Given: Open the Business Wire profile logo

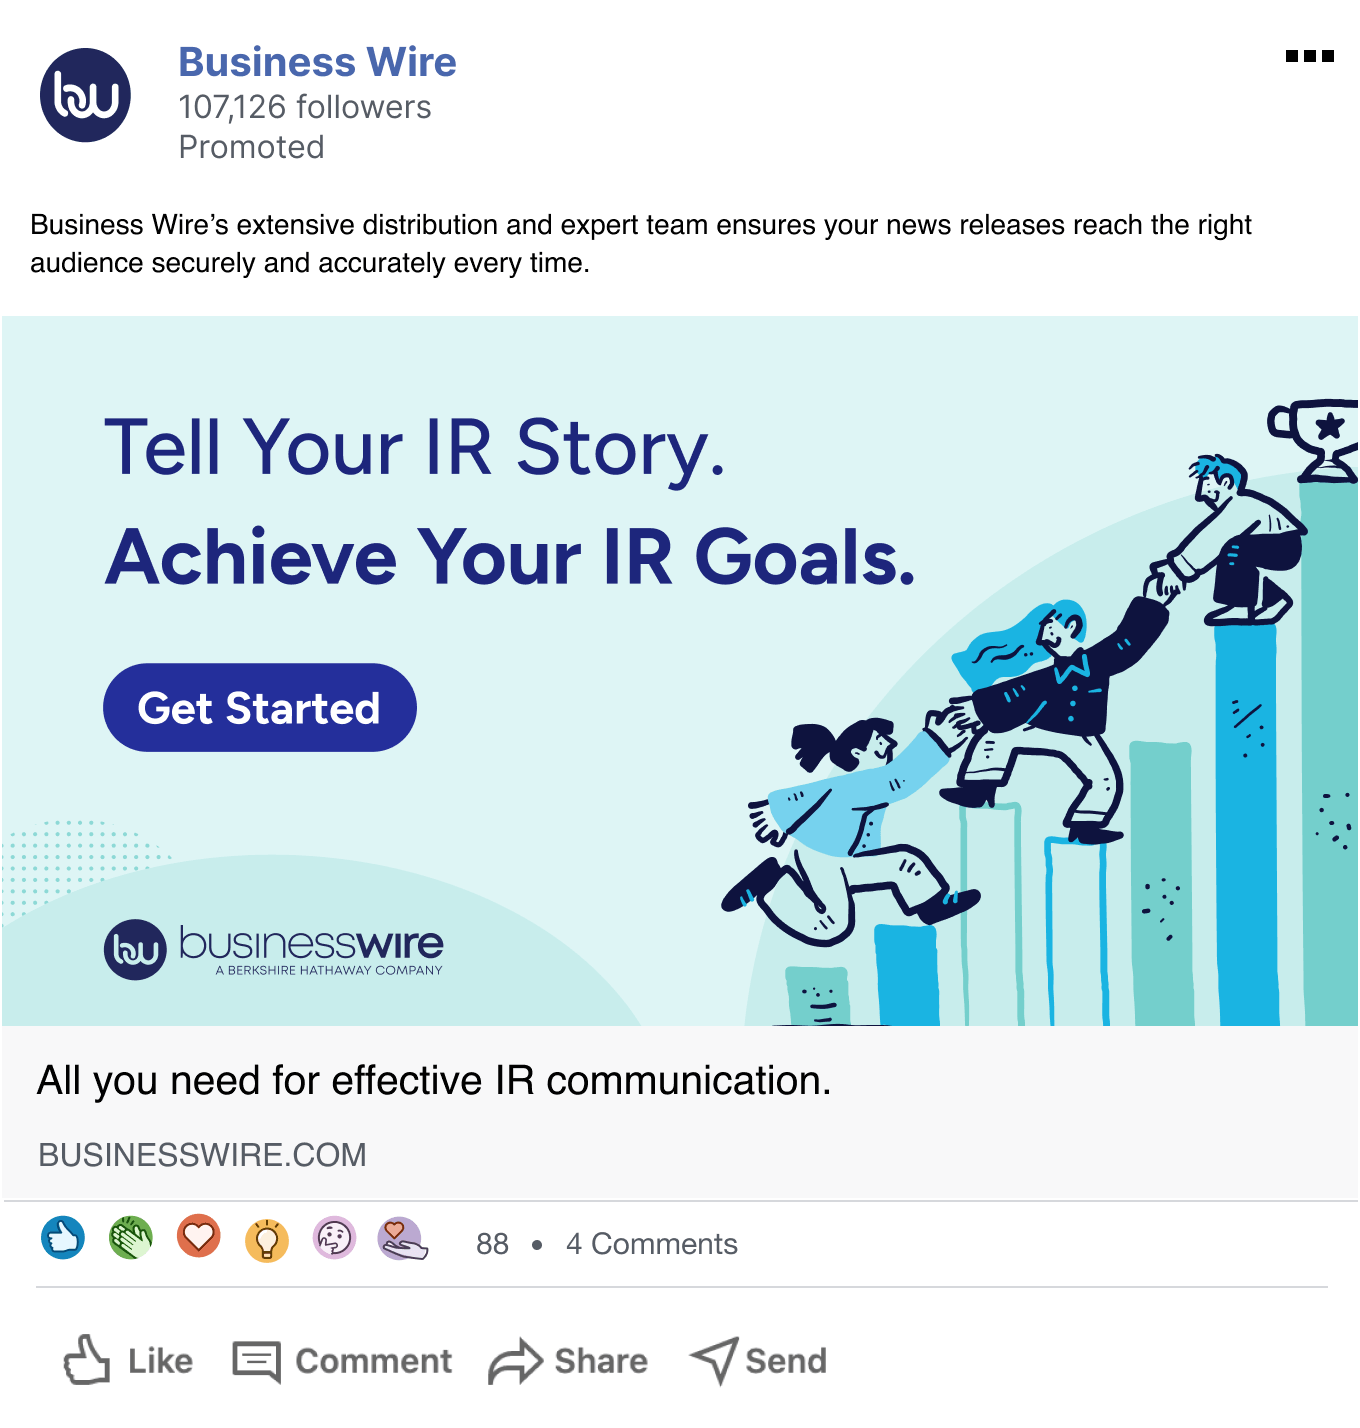Looking at the screenshot, I should click(85, 95).
